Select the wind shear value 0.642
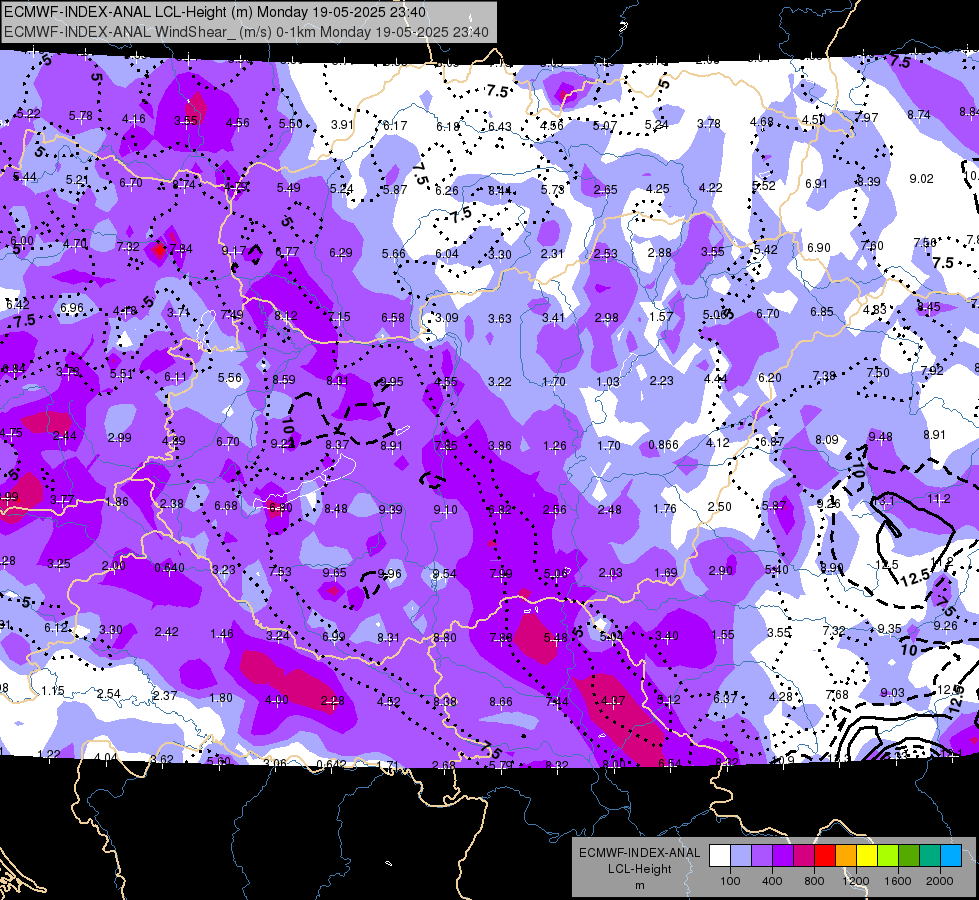 [331, 764]
